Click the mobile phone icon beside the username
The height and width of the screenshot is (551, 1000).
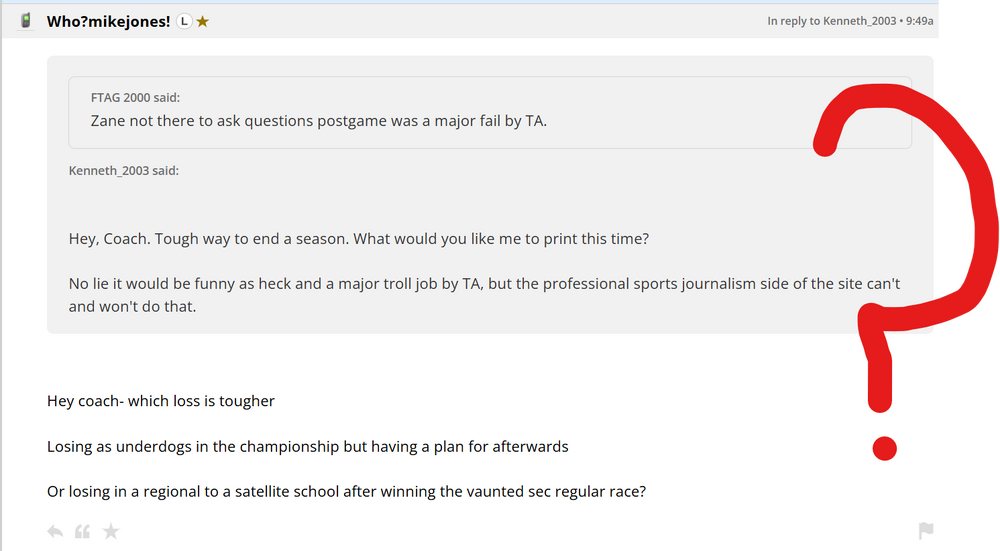[26, 21]
